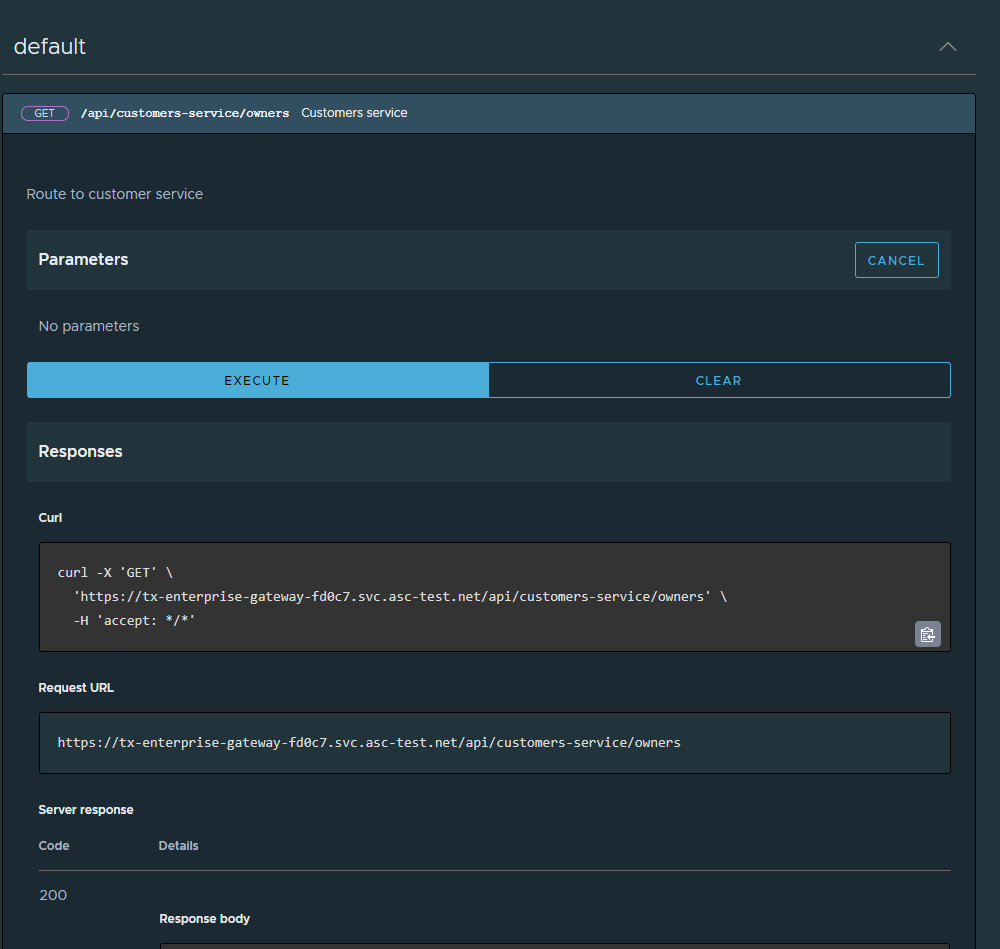Select the Request URL text field
The image size is (1000, 949).
(x=494, y=742)
